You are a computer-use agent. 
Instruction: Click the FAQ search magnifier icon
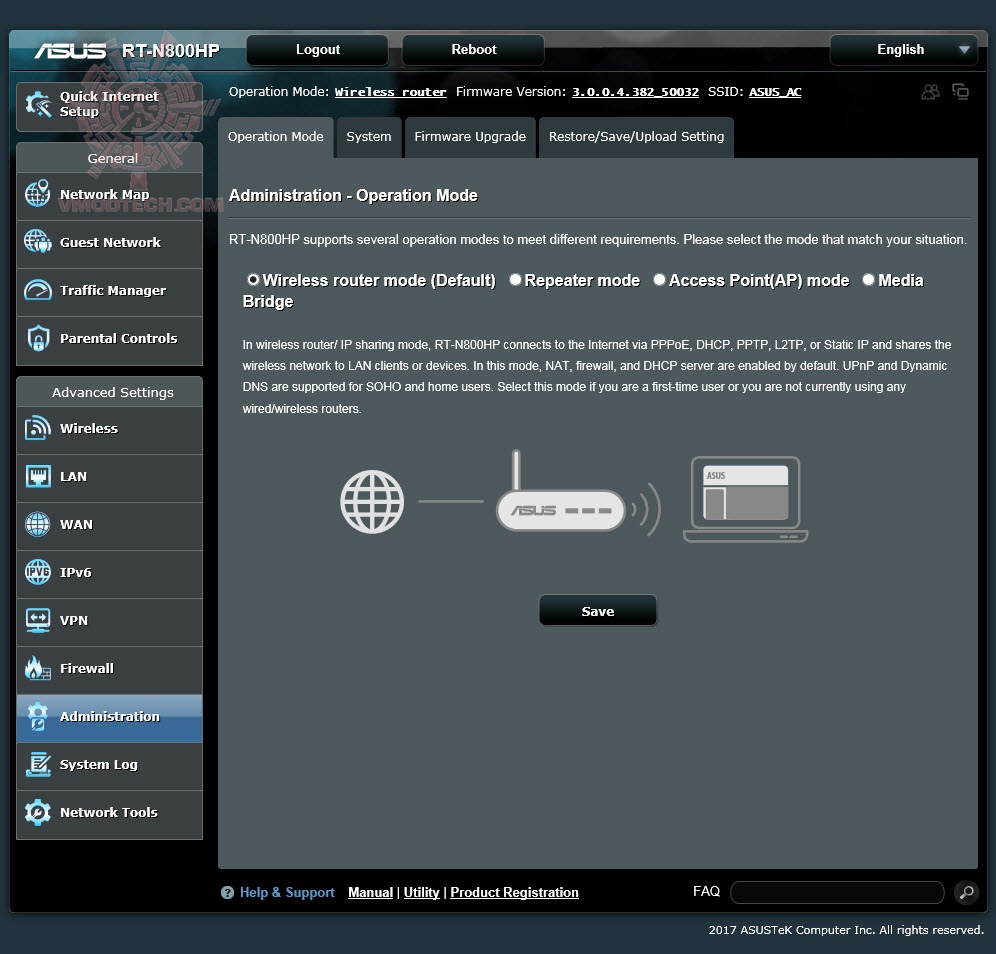pos(967,892)
